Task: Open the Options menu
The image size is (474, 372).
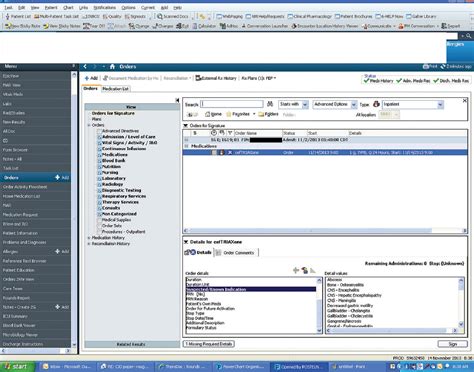Action: [128, 7]
